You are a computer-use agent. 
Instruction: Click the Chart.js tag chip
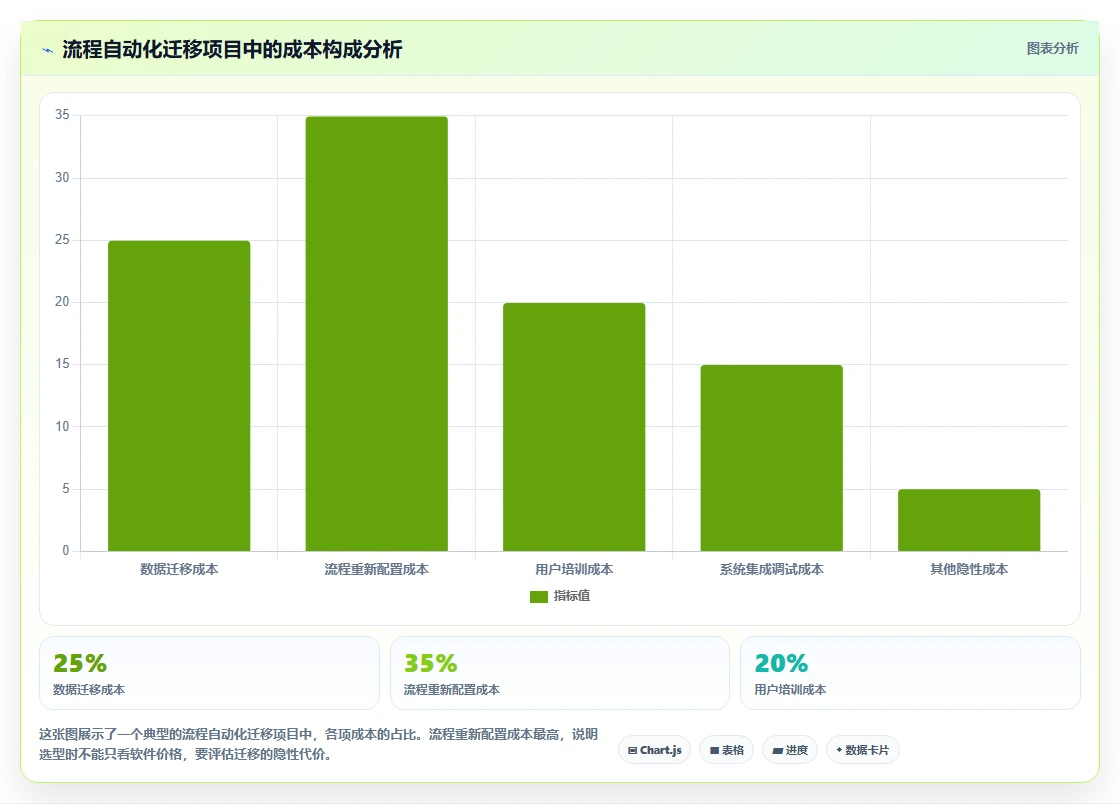coord(654,750)
